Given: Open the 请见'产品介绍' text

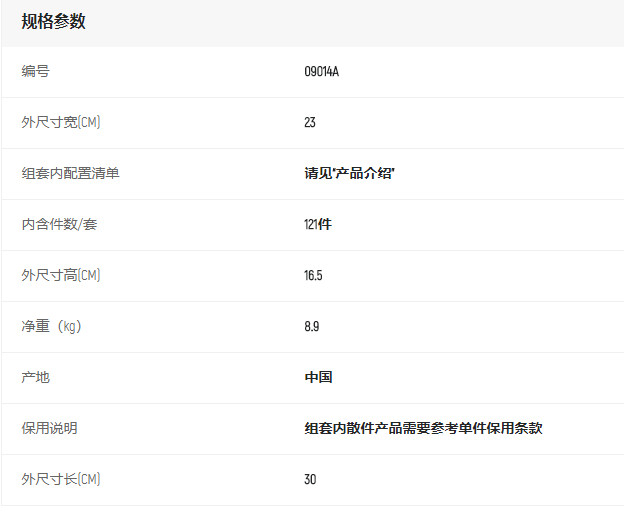Looking at the screenshot, I should [x=350, y=174].
